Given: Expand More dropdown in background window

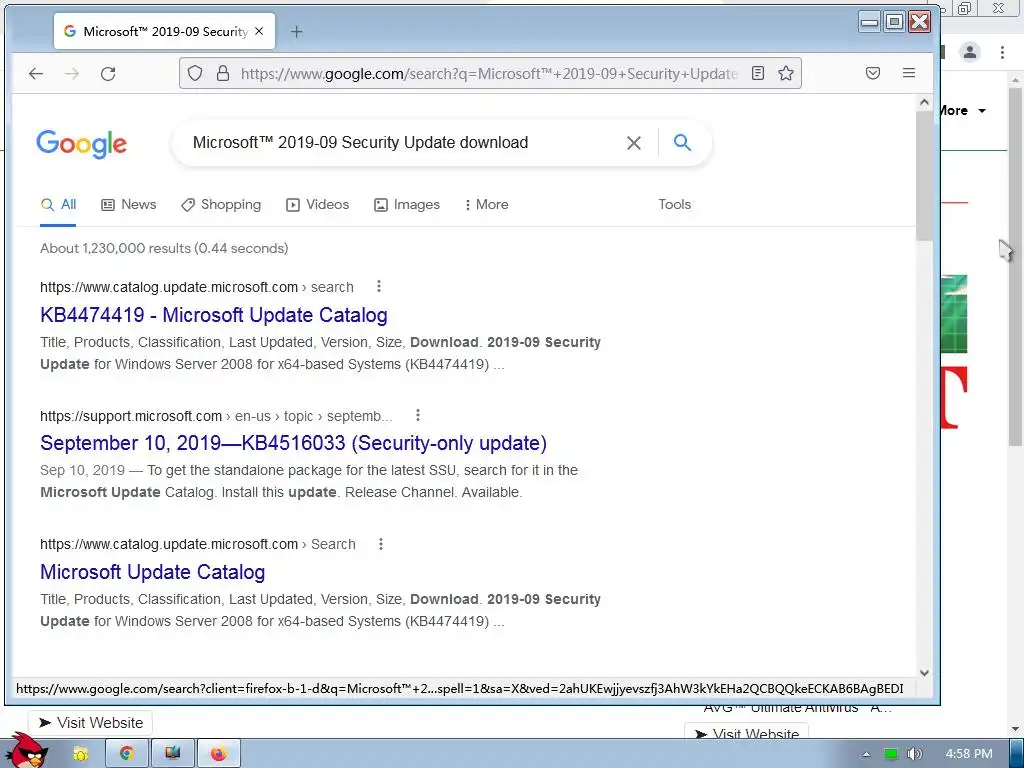Looking at the screenshot, I should tap(963, 110).
